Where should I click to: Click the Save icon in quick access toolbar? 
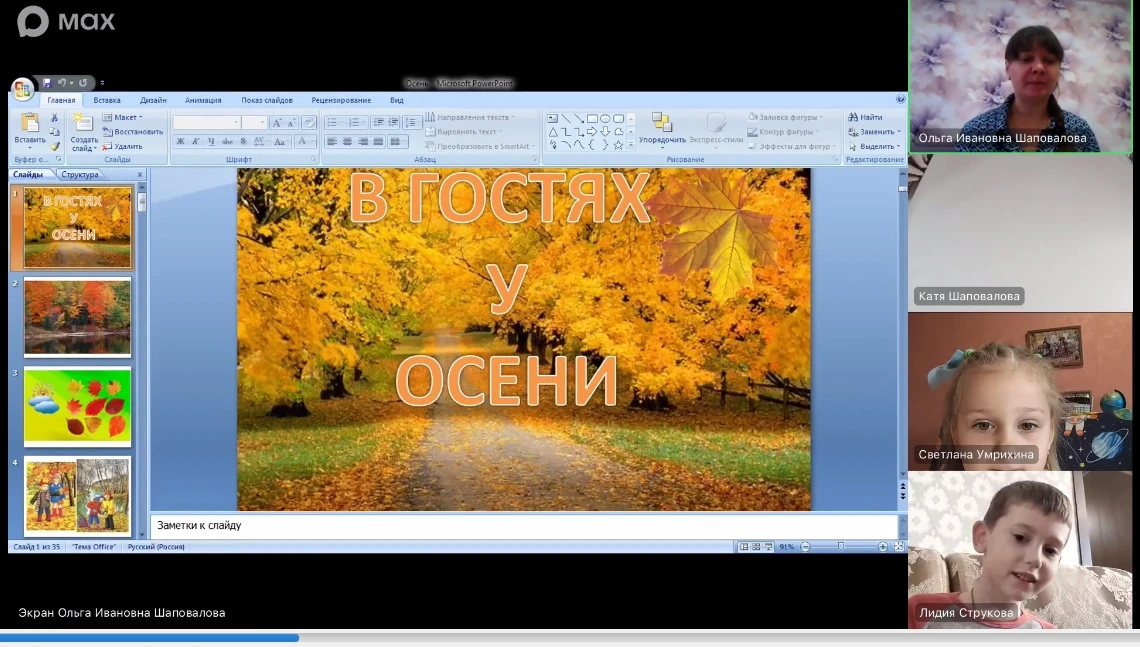point(47,83)
